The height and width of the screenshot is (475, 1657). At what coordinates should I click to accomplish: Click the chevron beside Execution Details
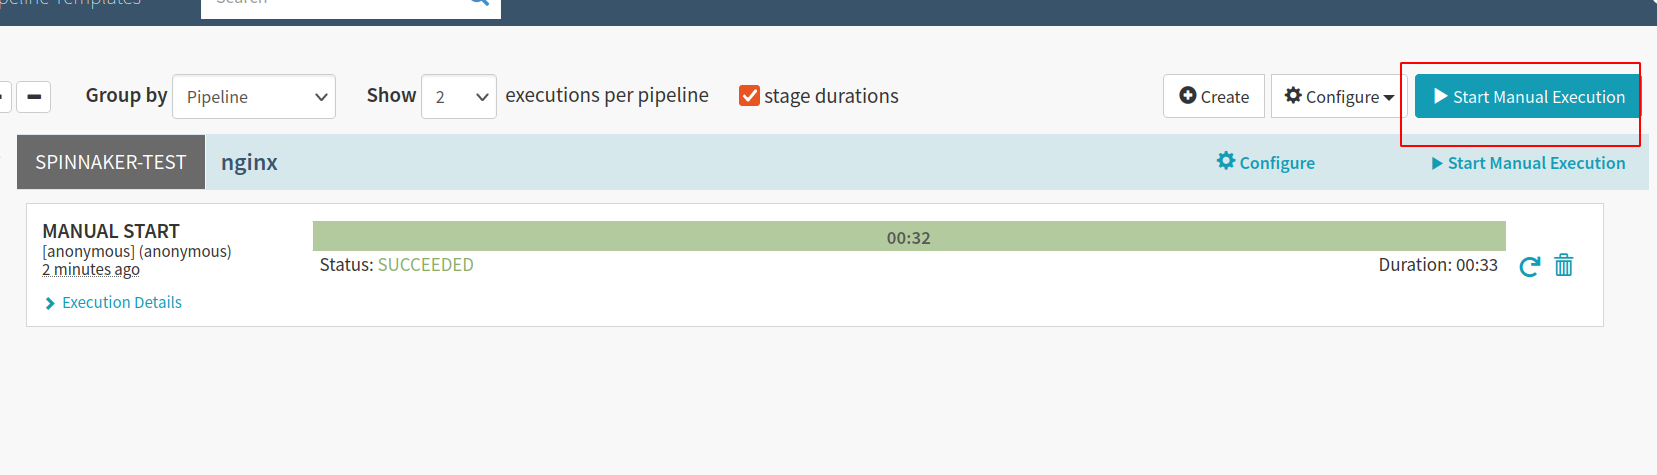tap(50, 303)
